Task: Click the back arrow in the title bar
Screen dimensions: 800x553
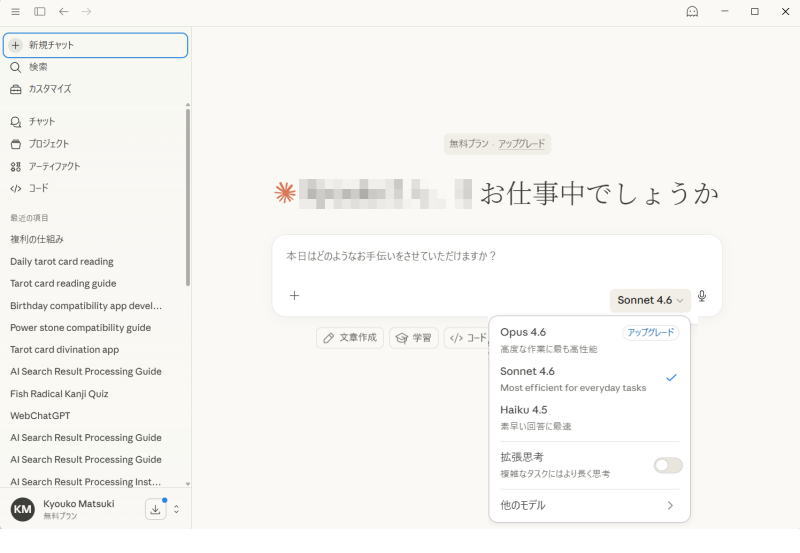Action: [x=64, y=12]
